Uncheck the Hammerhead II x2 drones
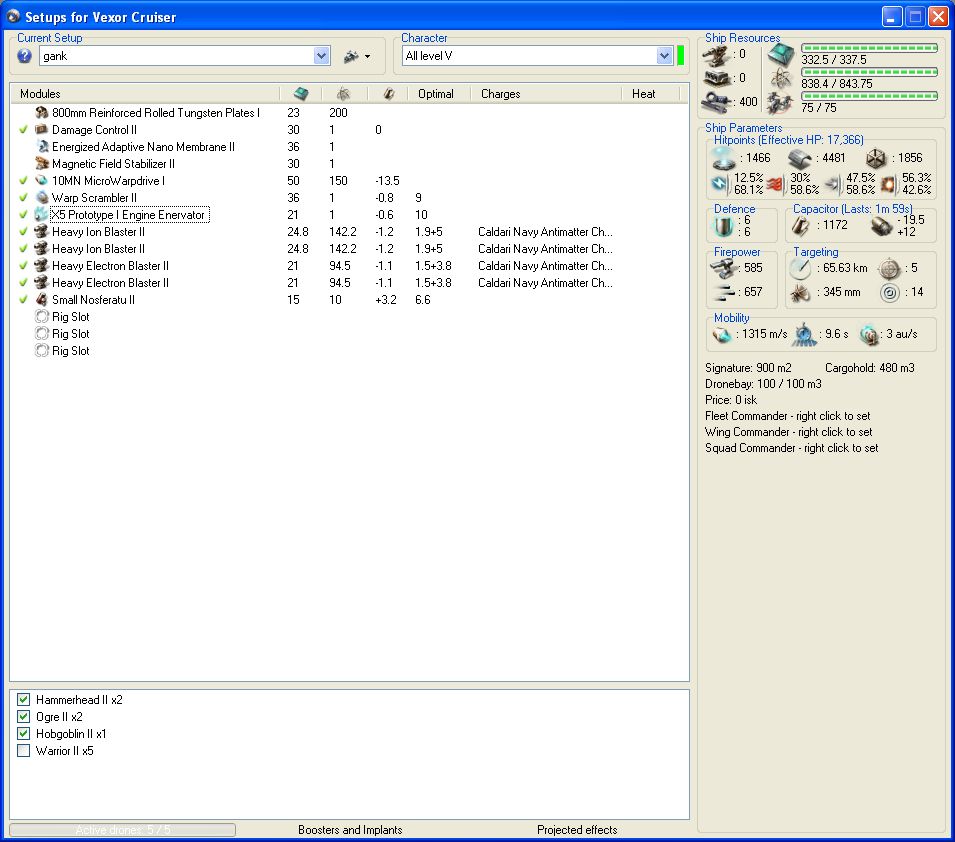This screenshot has width=955, height=842. coord(24,700)
